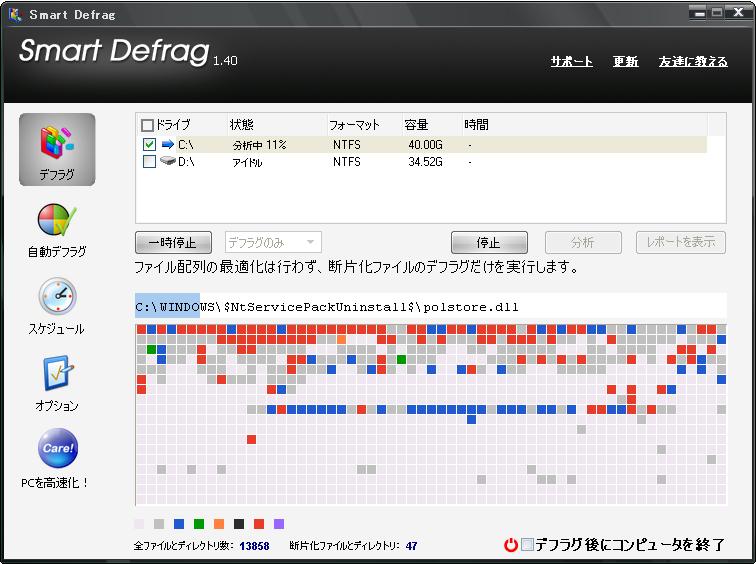The image size is (756, 564).
Task: Click the 時間 column header
Action: tap(476, 125)
